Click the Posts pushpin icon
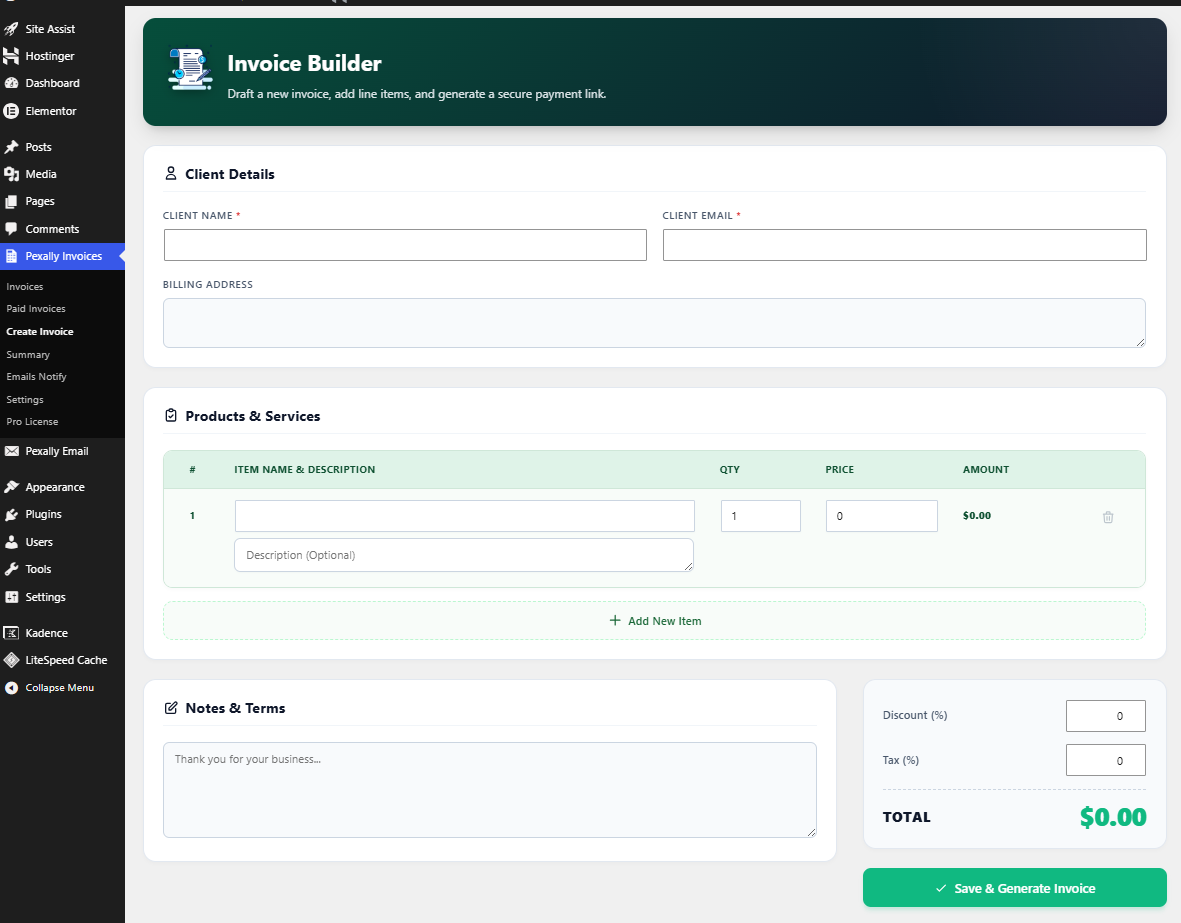 11,147
